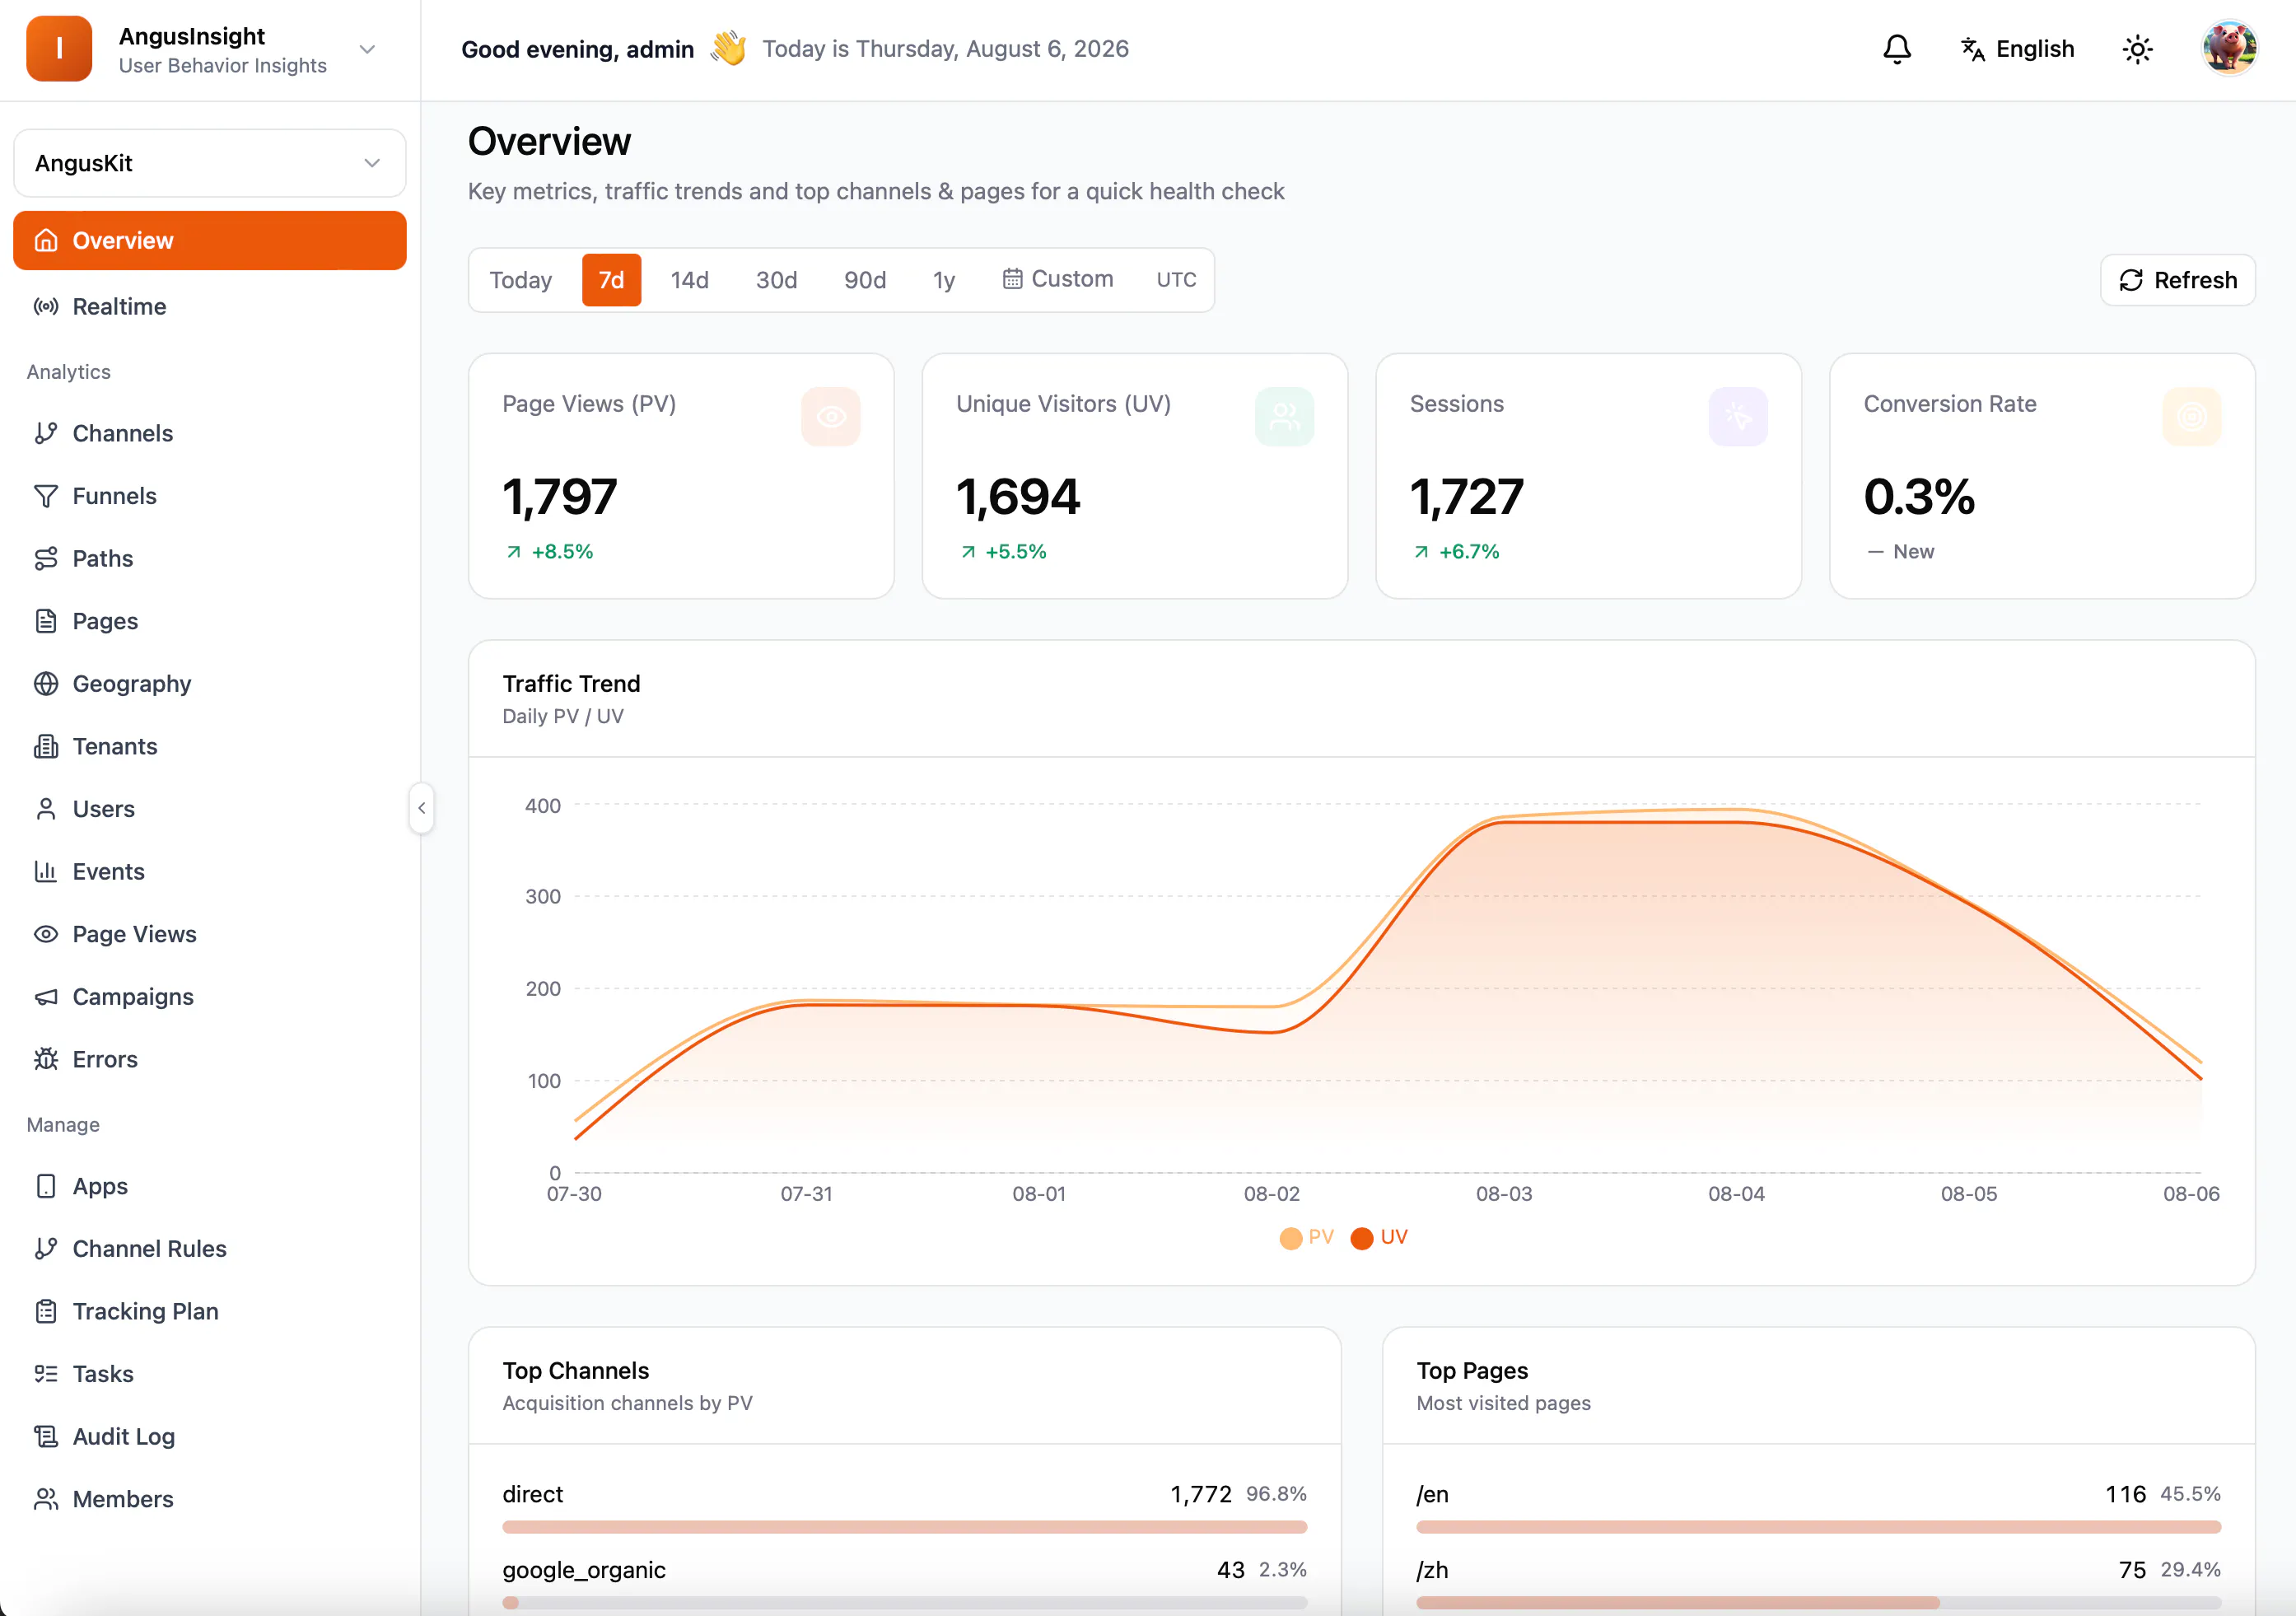Click the Tracking Plan clipboard icon

(x=46, y=1311)
